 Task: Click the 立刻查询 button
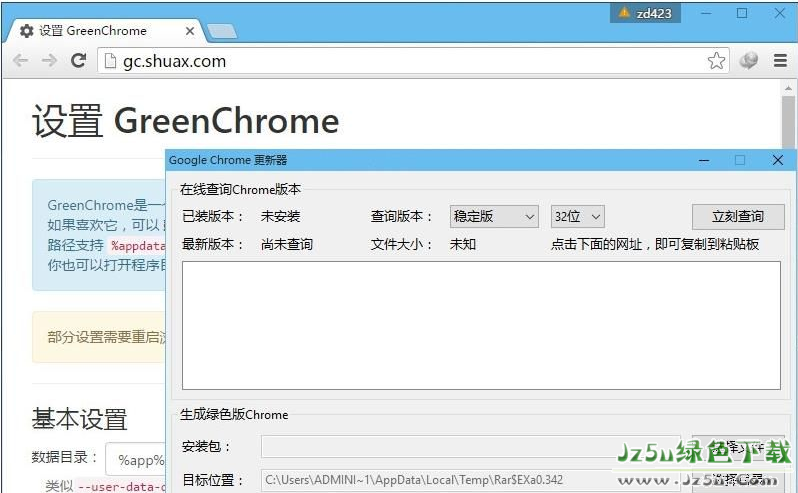click(738, 217)
